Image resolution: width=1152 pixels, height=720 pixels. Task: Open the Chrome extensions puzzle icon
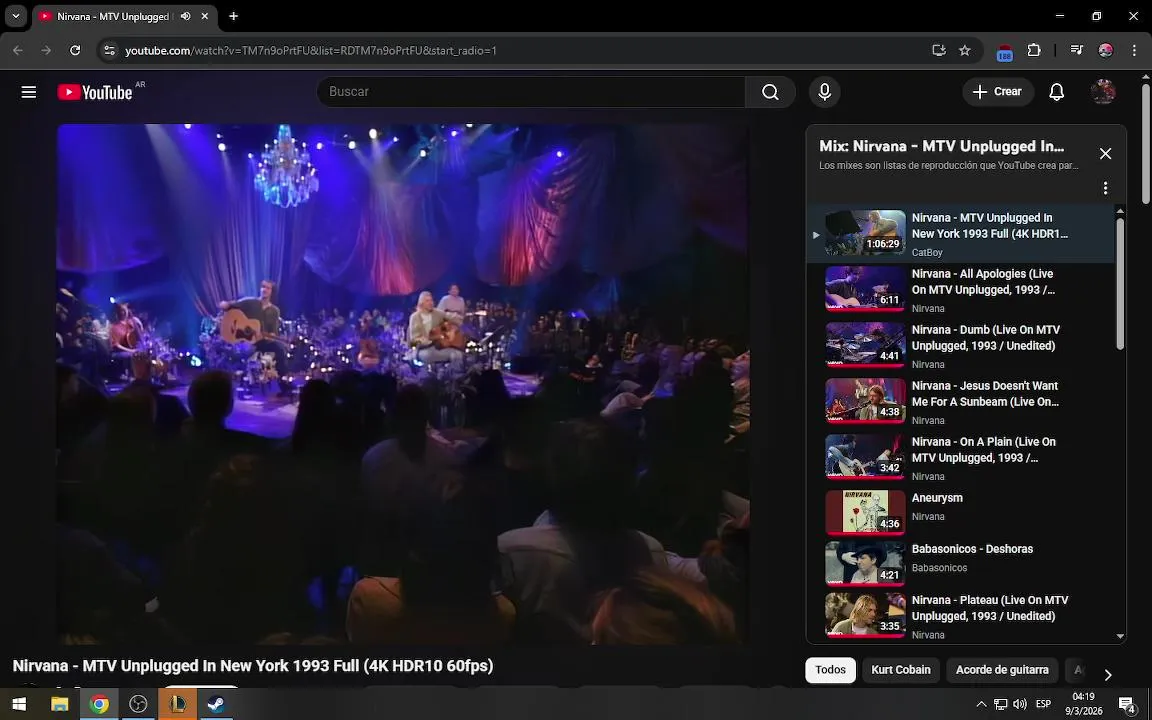tap(1034, 50)
